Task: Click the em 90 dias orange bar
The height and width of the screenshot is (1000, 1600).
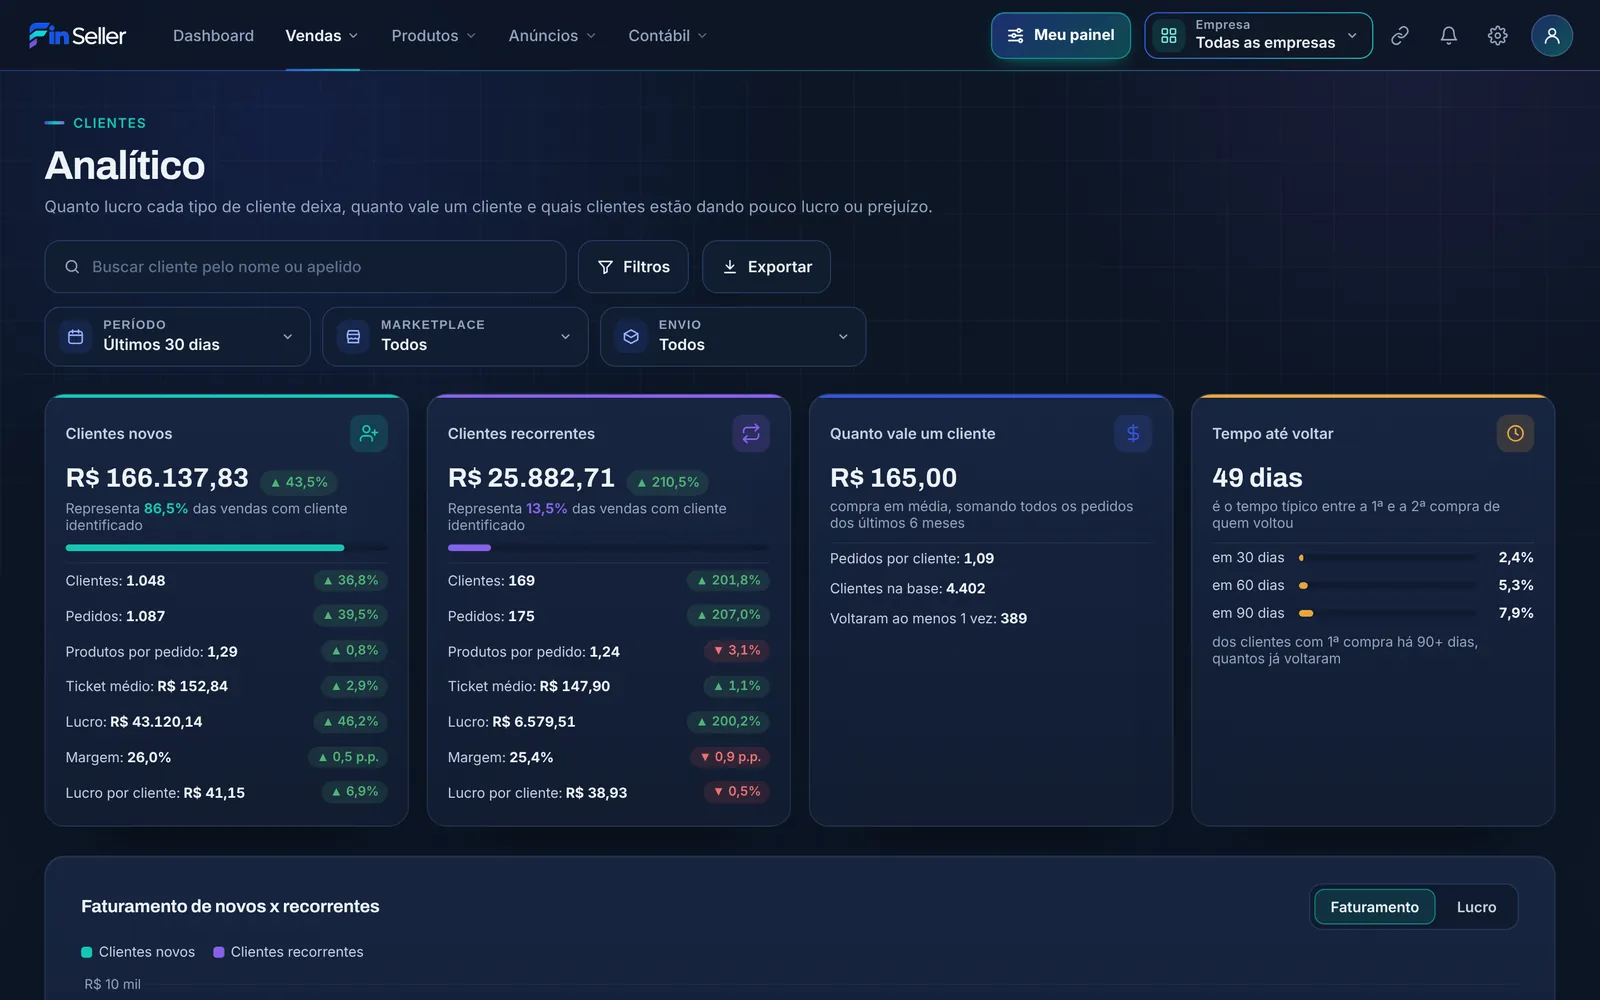Action: 1306,613
